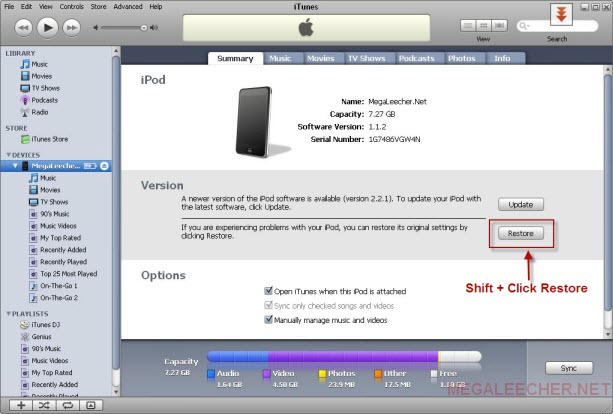Screen dimensions: 613x414
Task: Open the Help menu
Action: click(x=156, y=7)
